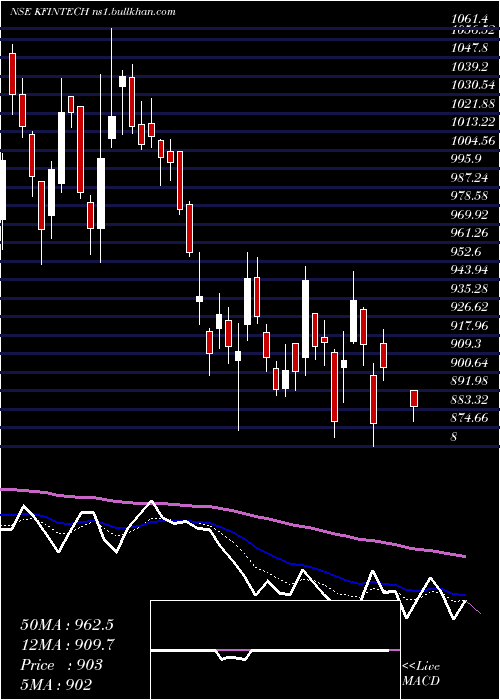Click the 995.9 price level label

[x=468, y=159]
